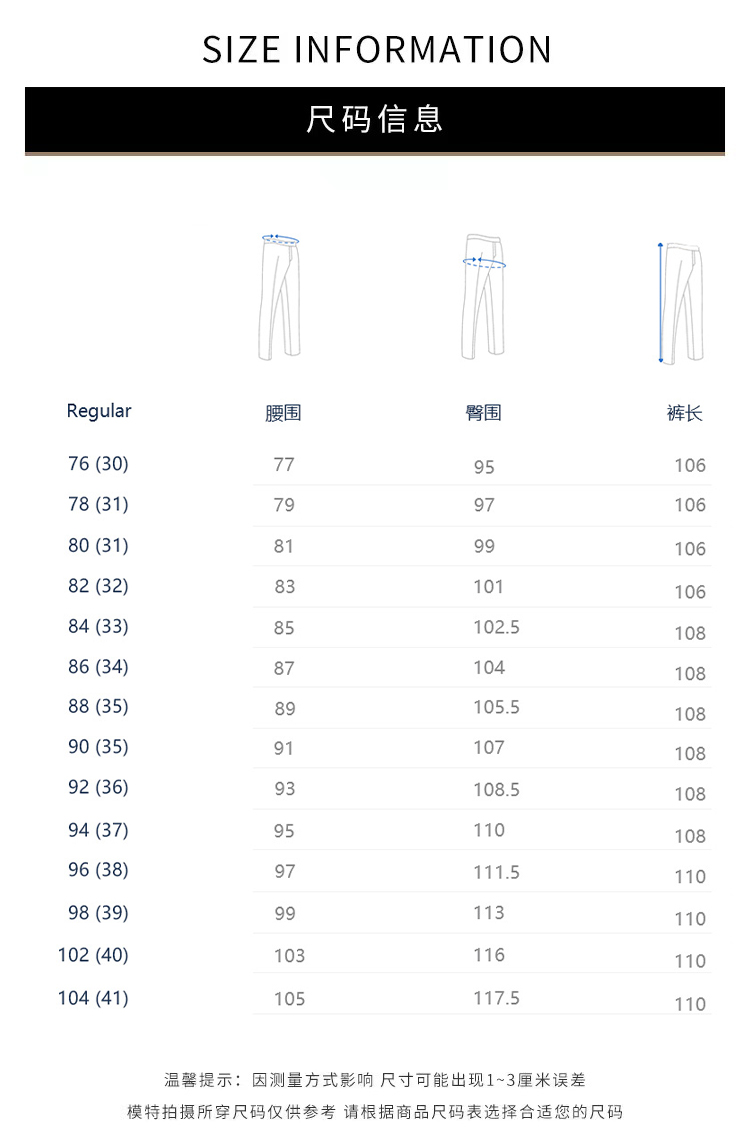Select size row 88 (35)
Screen dimensions: 750x1148
[98, 707]
